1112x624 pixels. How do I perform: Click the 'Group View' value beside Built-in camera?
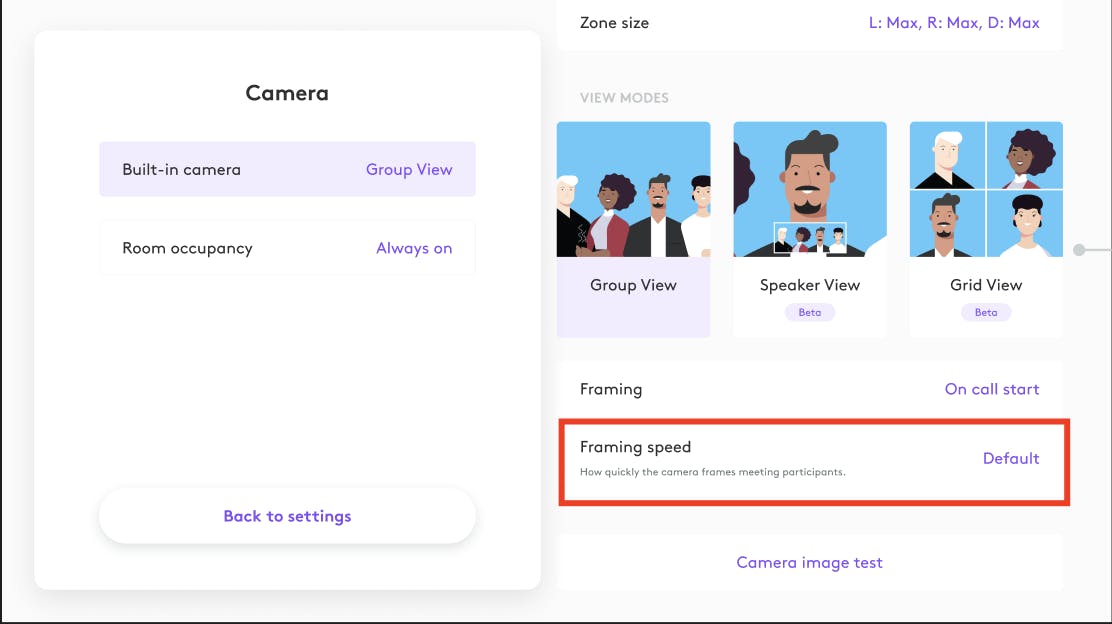click(409, 169)
